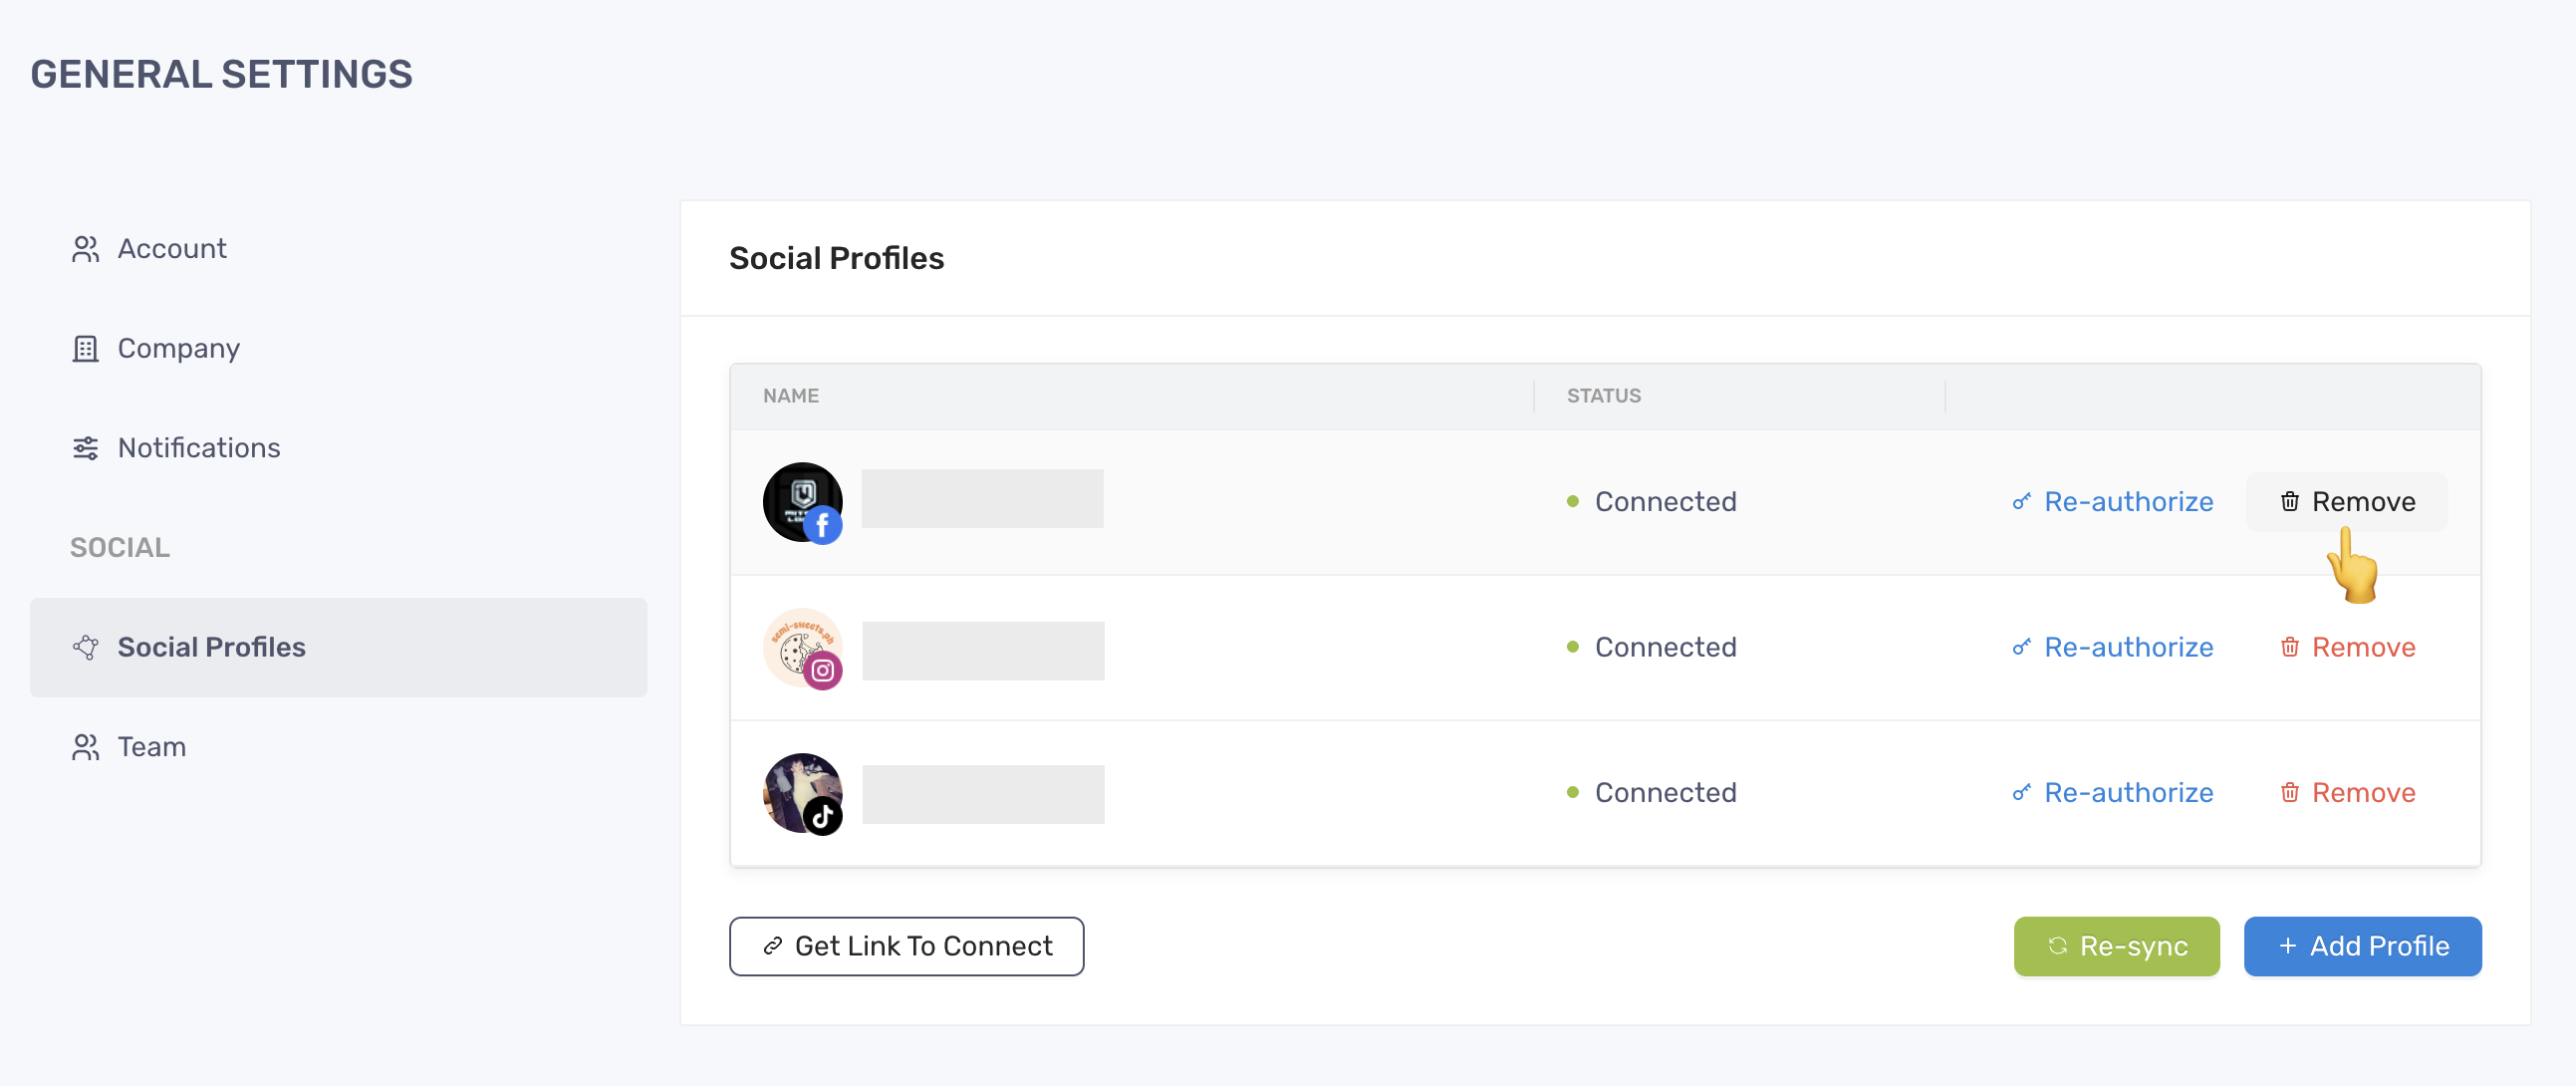The width and height of the screenshot is (2576, 1086).
Task: Select the Social Profiles sidebar item
Action: click(x=338, y=647)
